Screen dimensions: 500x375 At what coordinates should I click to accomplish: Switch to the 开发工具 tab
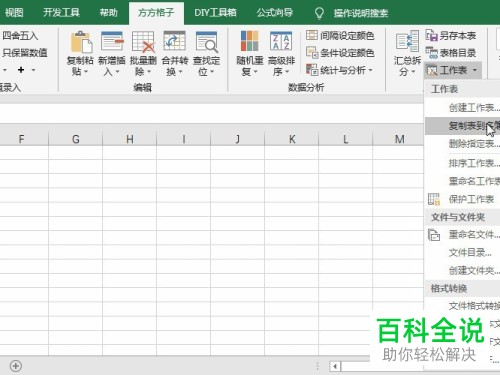point(61,13)
